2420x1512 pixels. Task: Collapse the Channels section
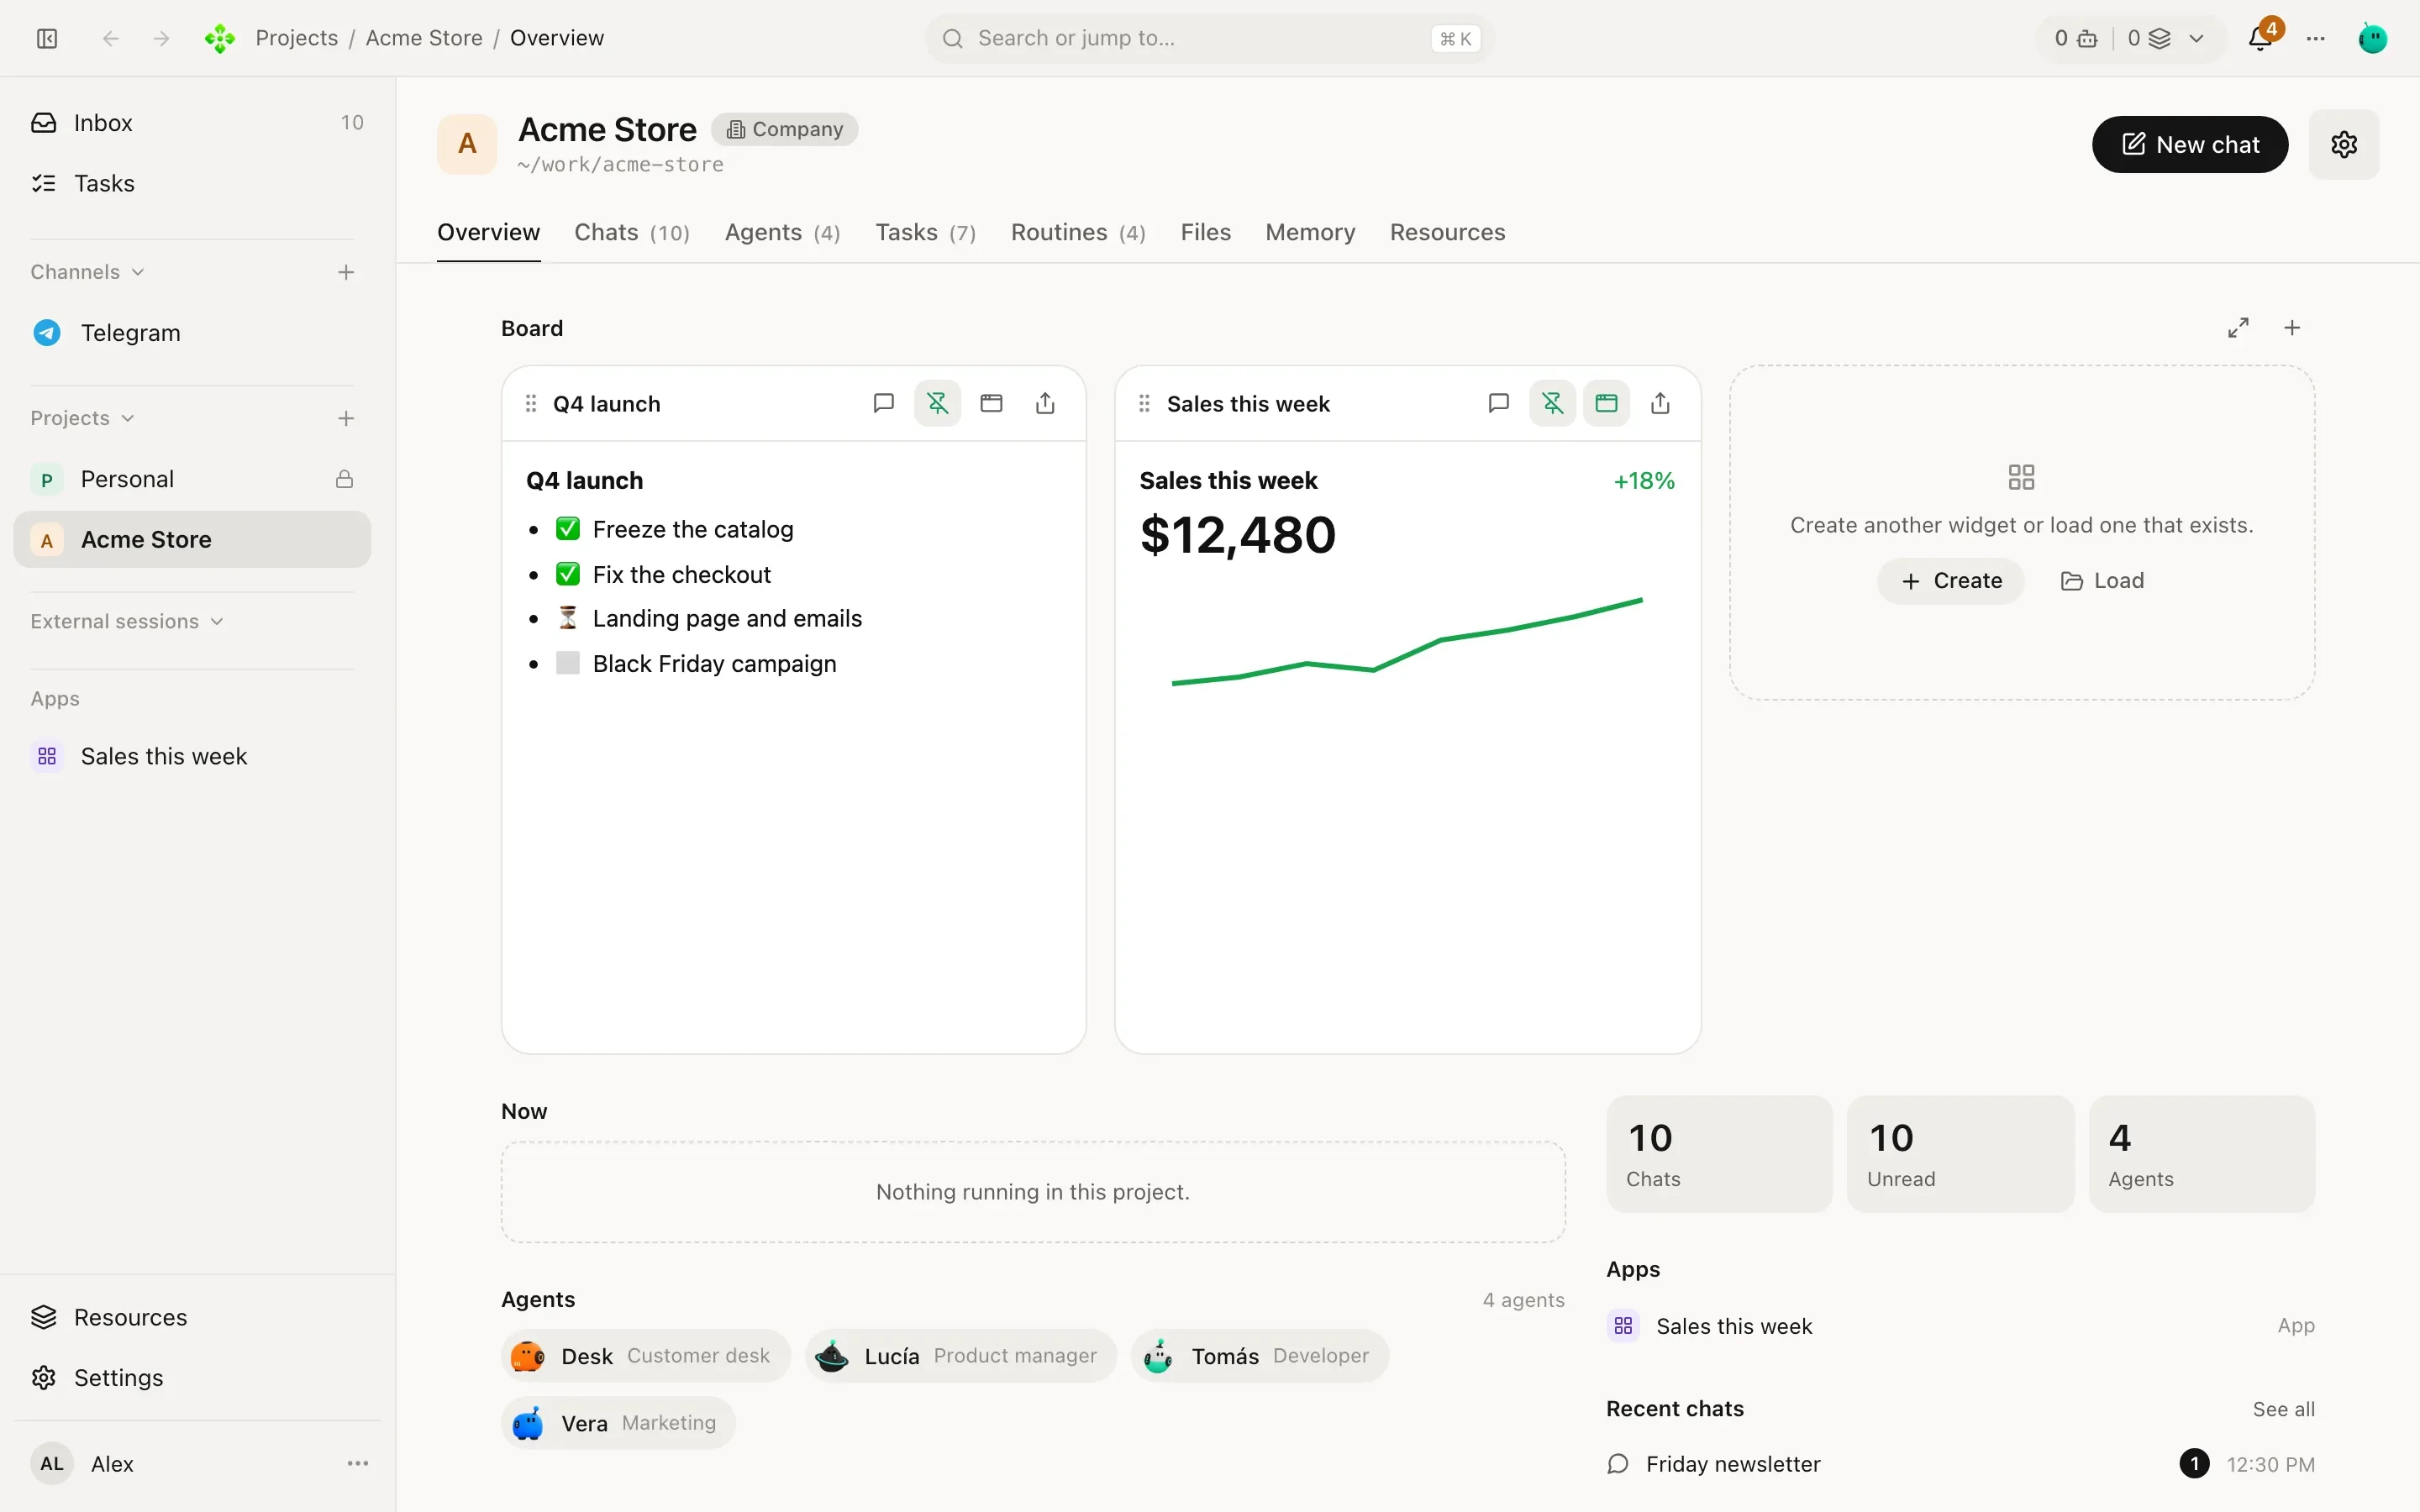pyautogui.click(x=87, y=272)
